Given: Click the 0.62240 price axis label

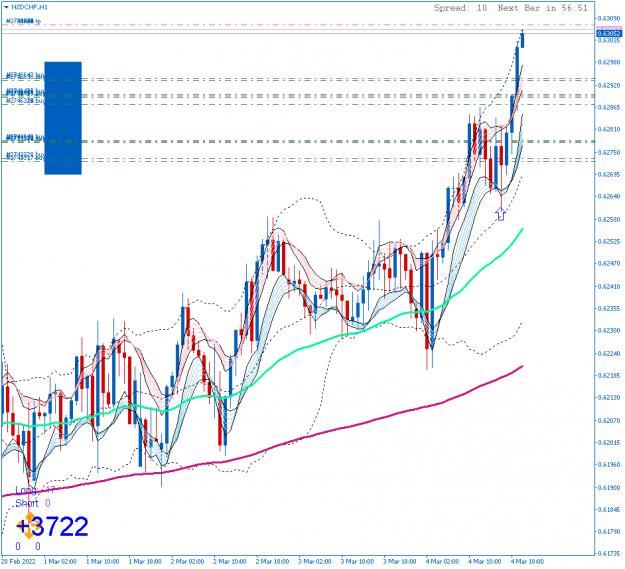Looking at the screenshot, I should click(609, 354).
